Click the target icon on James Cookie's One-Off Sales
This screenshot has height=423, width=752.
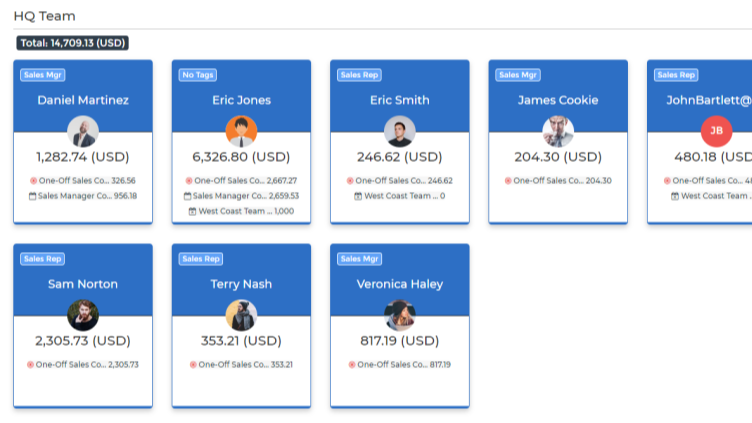tap(508, 181)
